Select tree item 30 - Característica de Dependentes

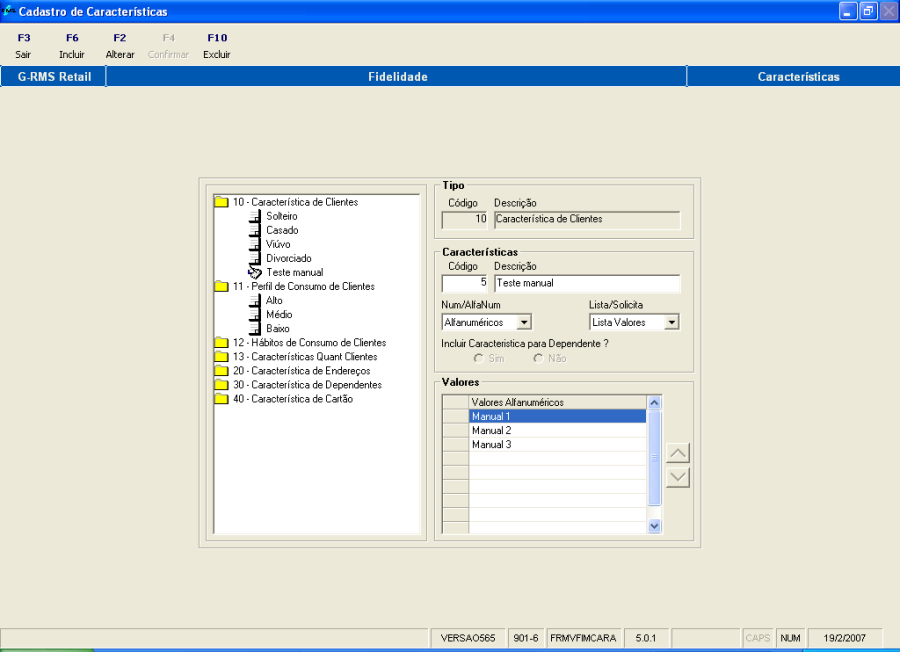[x=307, y=385]
